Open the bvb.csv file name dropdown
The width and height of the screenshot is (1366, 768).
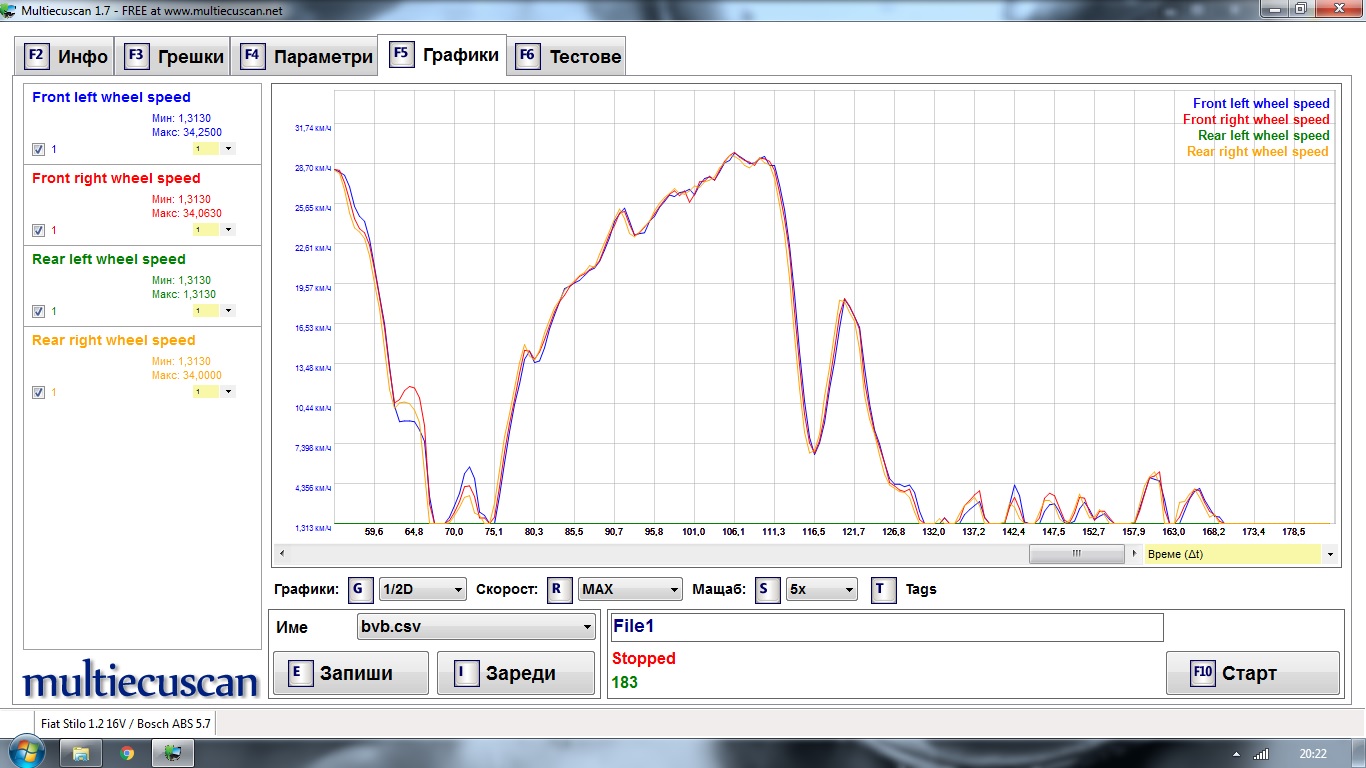point(476,628)
